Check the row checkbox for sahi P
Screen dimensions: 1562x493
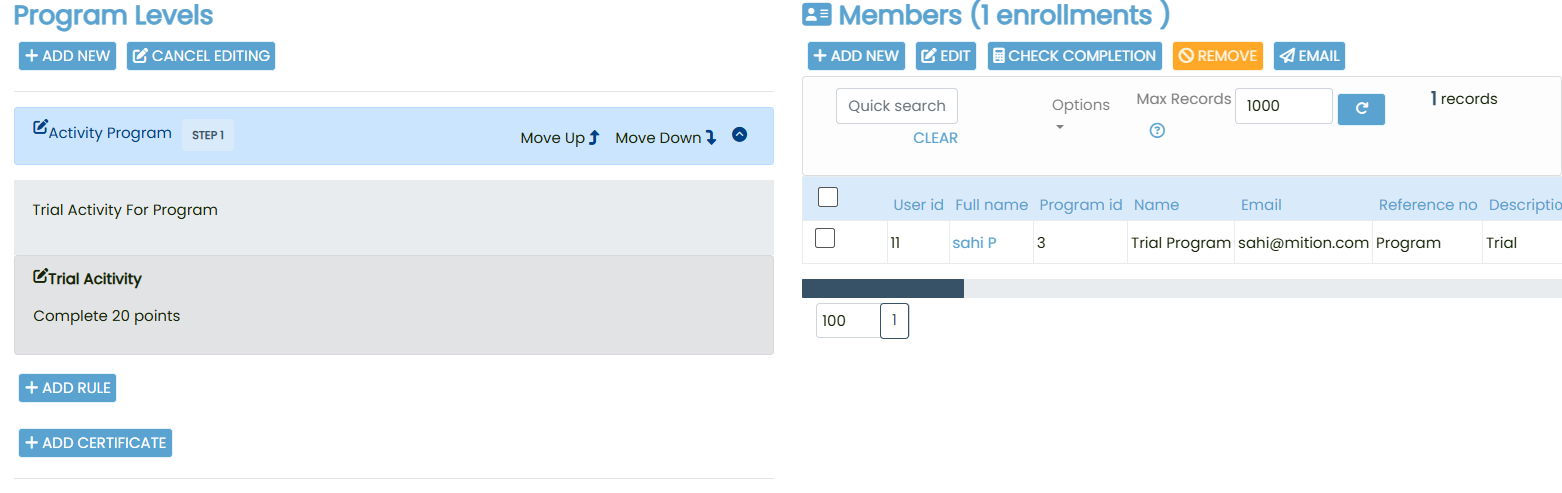coord(825,238)
